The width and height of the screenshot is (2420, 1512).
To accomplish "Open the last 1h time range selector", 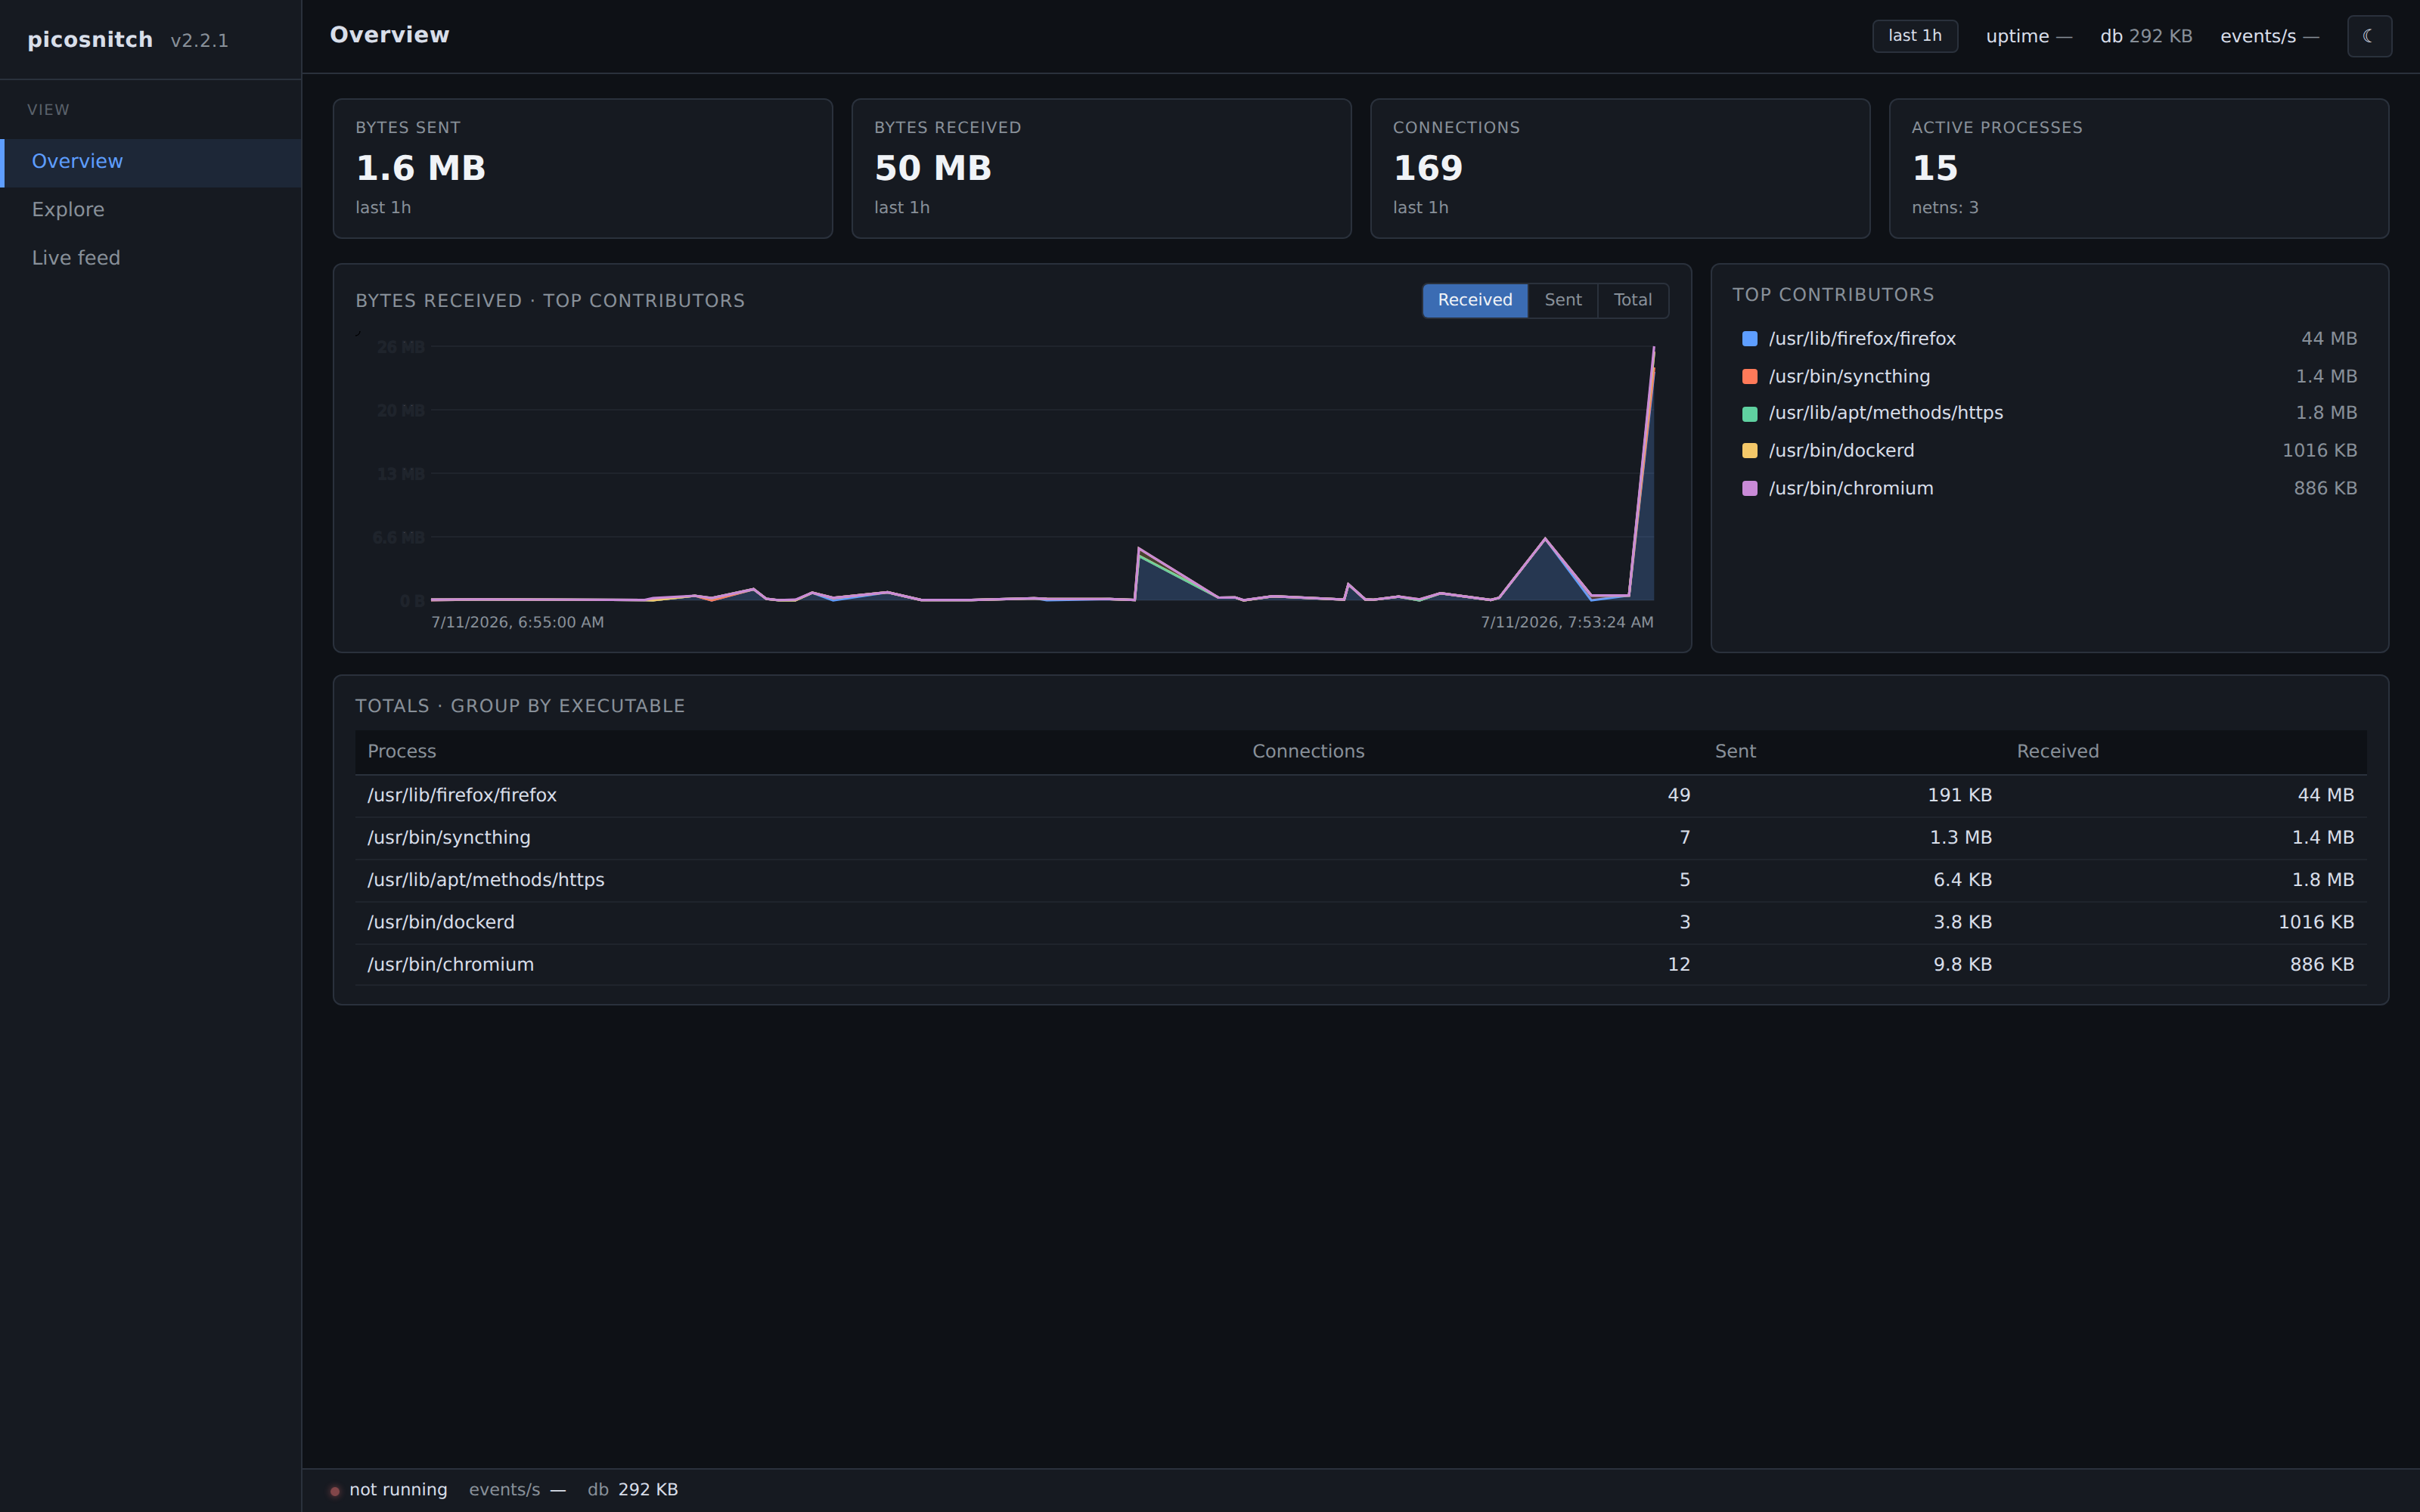I will (x=1915, y=36).
